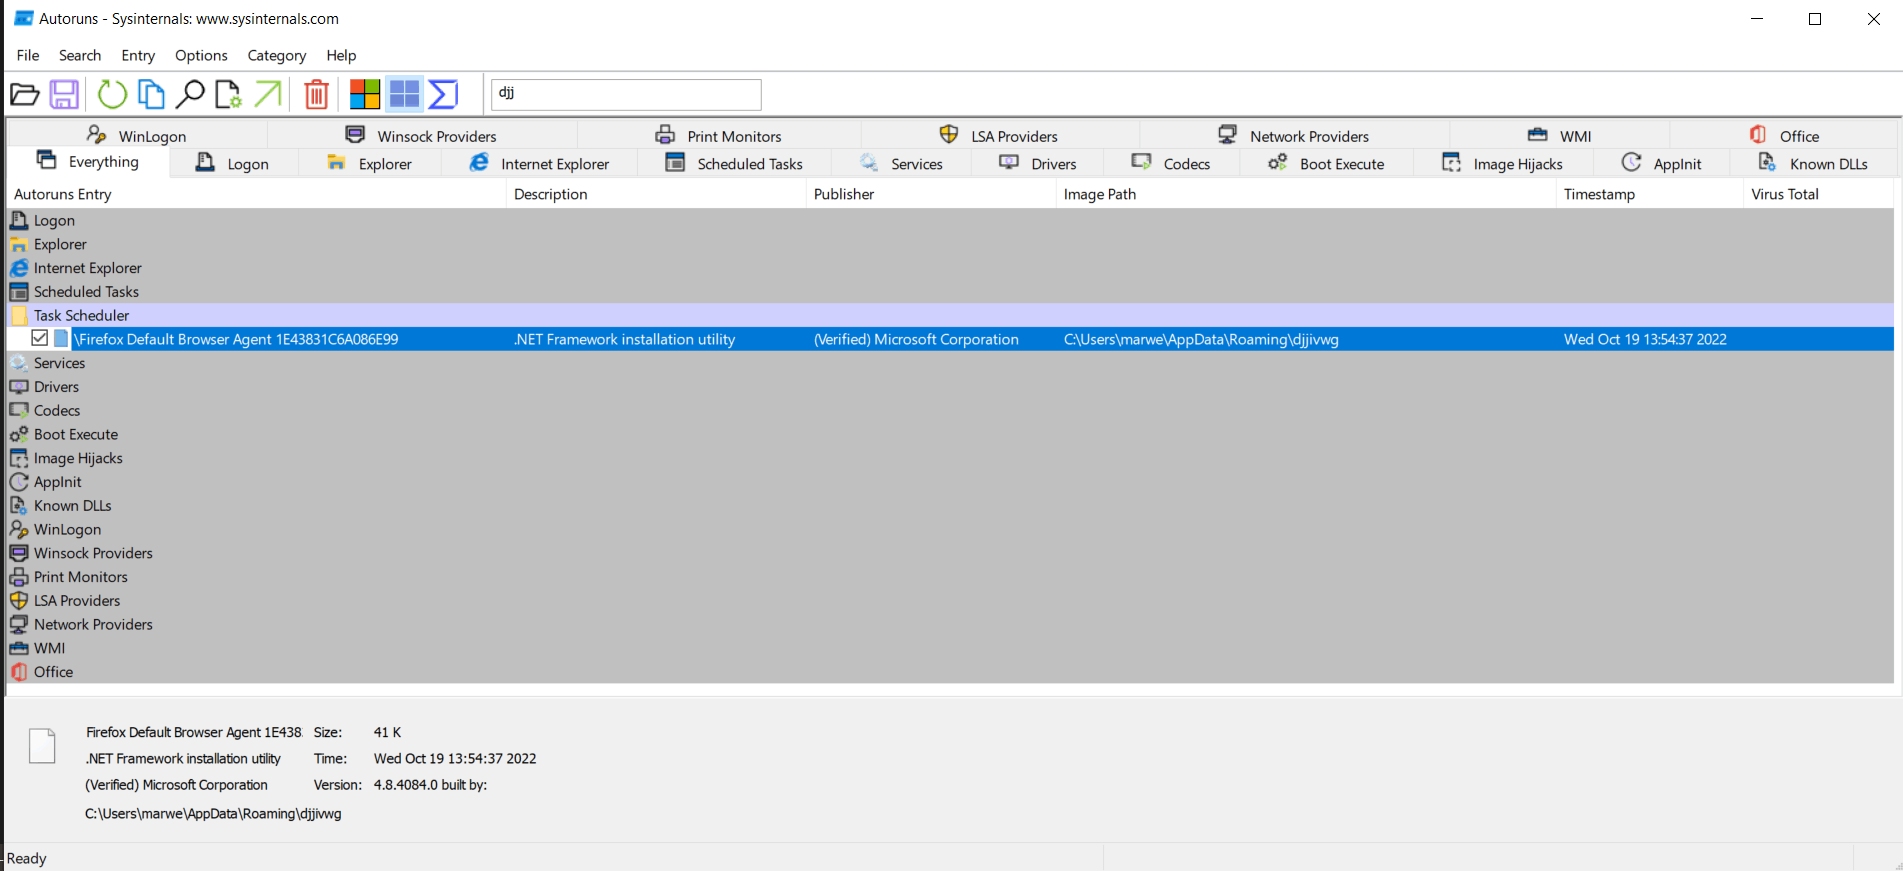
Task: Switch to the AppInit tab
Action: pyautogui.click(x=1661, y=163)
